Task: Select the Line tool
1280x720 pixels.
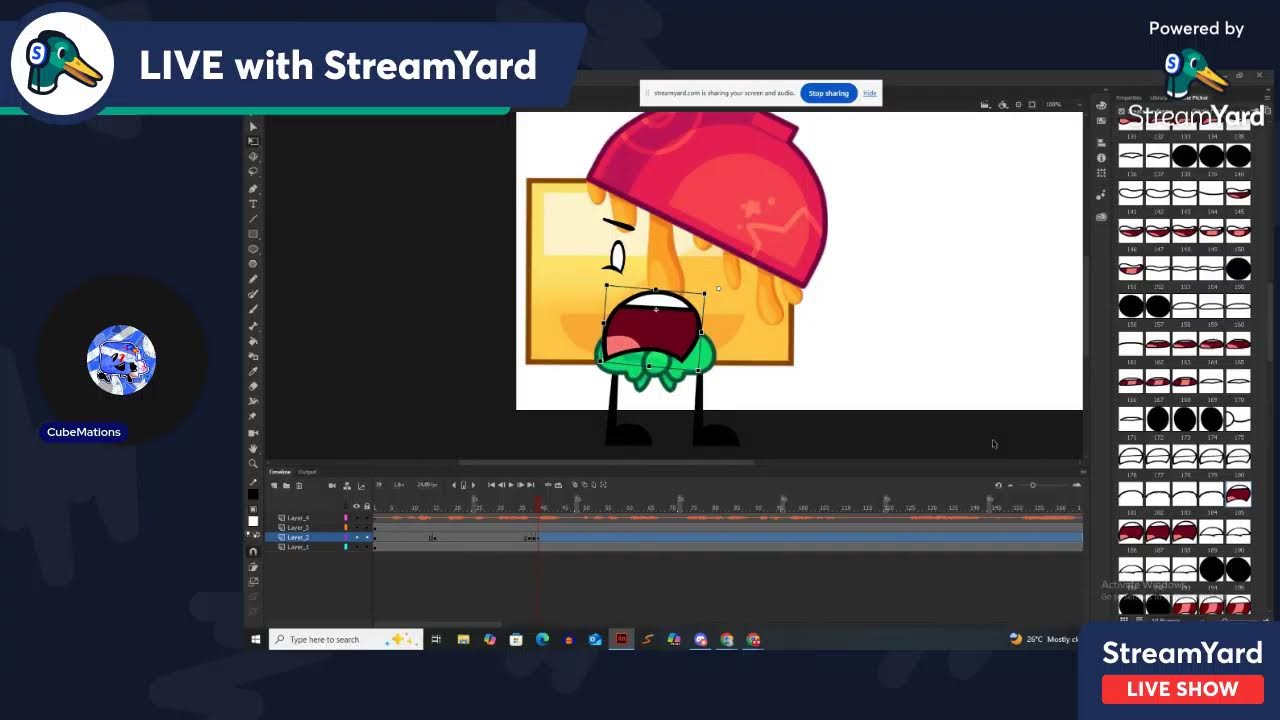Action: point(253,218)
